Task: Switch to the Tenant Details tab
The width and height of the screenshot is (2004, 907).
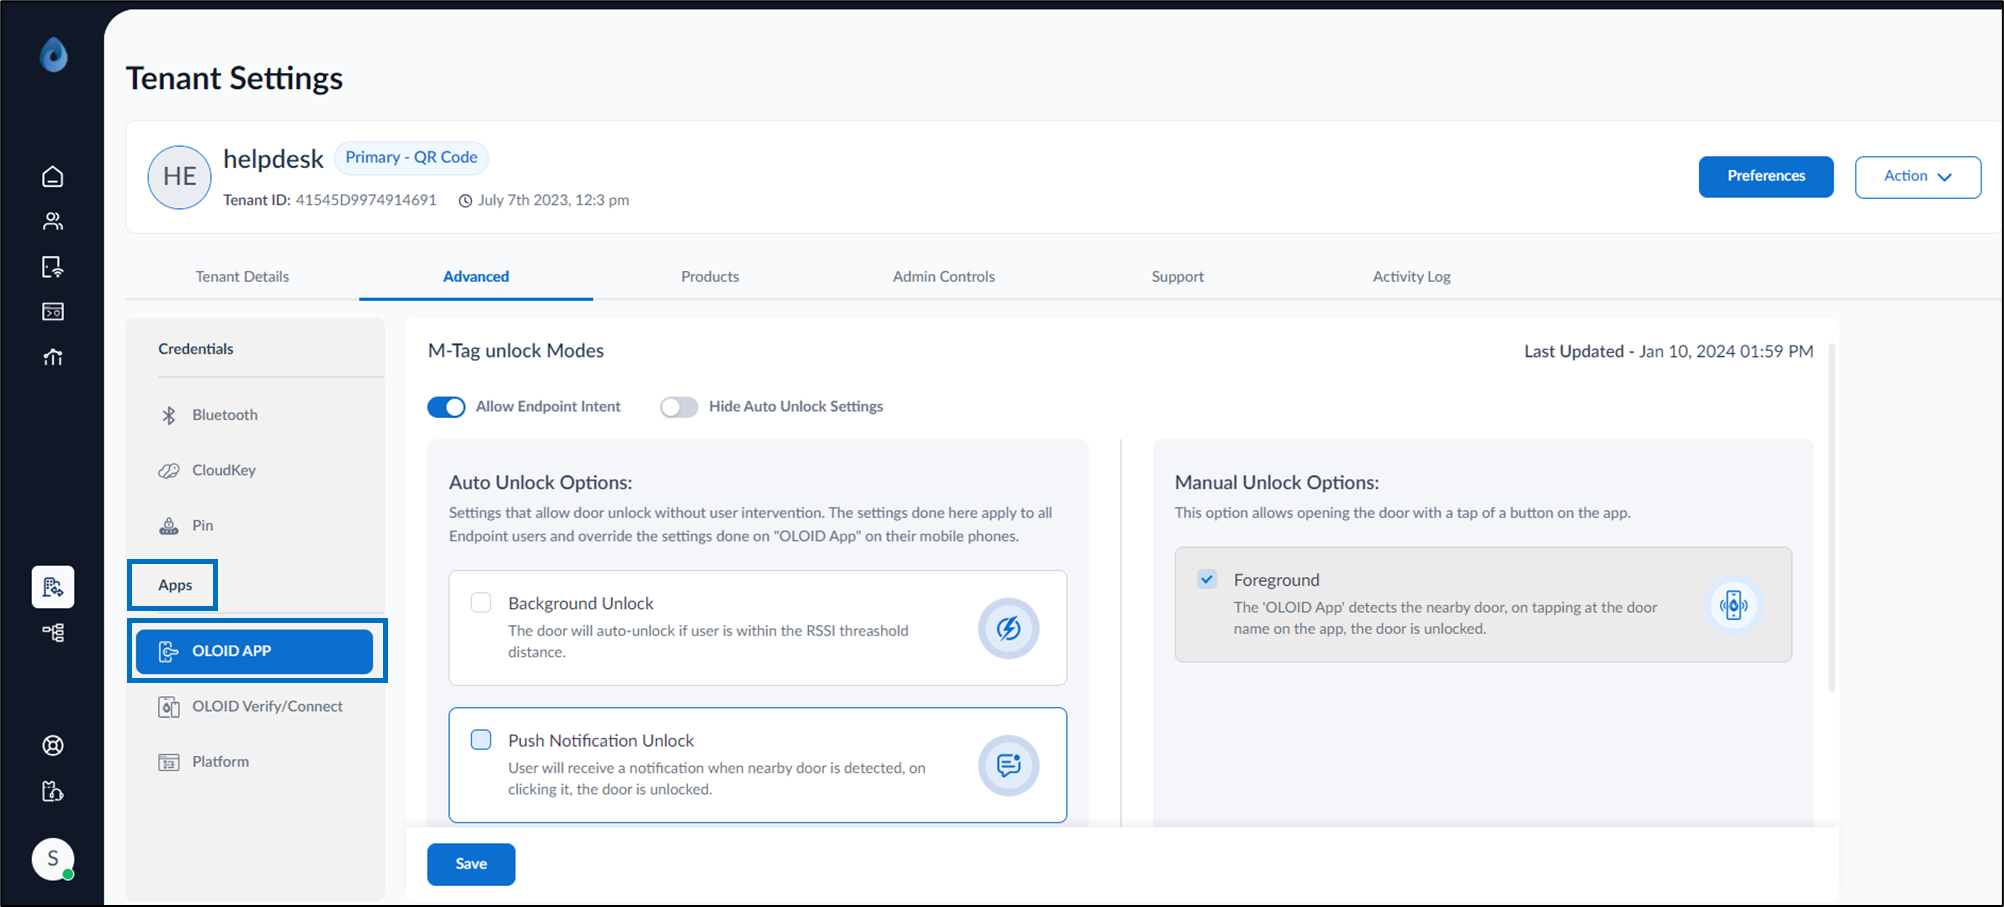Action: click(x=242, y=277)
